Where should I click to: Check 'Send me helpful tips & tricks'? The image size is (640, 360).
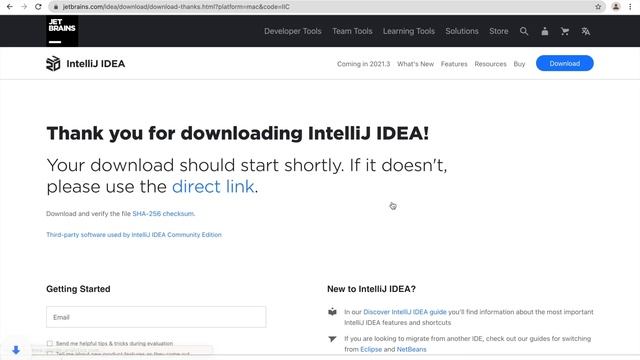click(50, 343)
